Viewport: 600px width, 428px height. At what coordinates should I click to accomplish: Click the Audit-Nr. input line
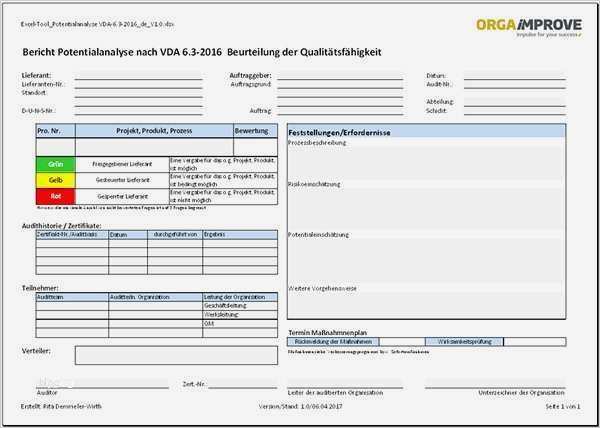pyautogui.click(x=515, y=85)
